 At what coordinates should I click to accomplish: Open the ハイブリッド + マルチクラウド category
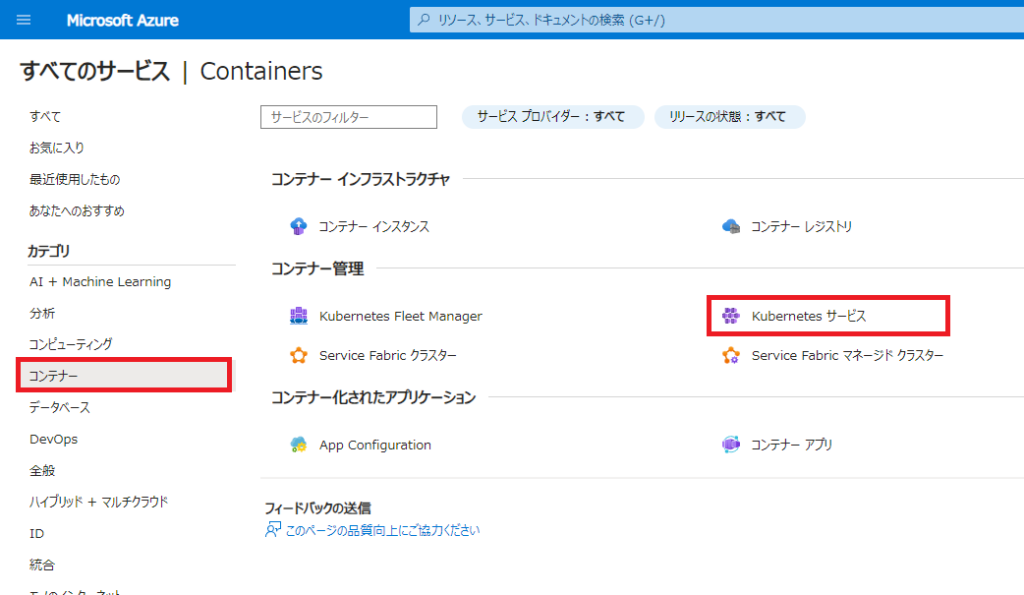coord(99,502)
